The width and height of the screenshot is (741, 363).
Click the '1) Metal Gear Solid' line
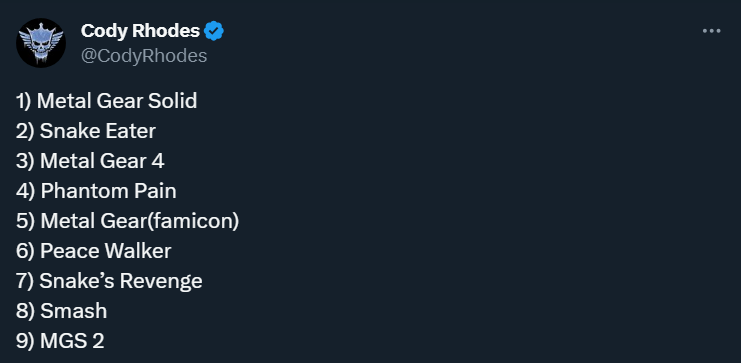pyautogui.click(x=106, y=101)
